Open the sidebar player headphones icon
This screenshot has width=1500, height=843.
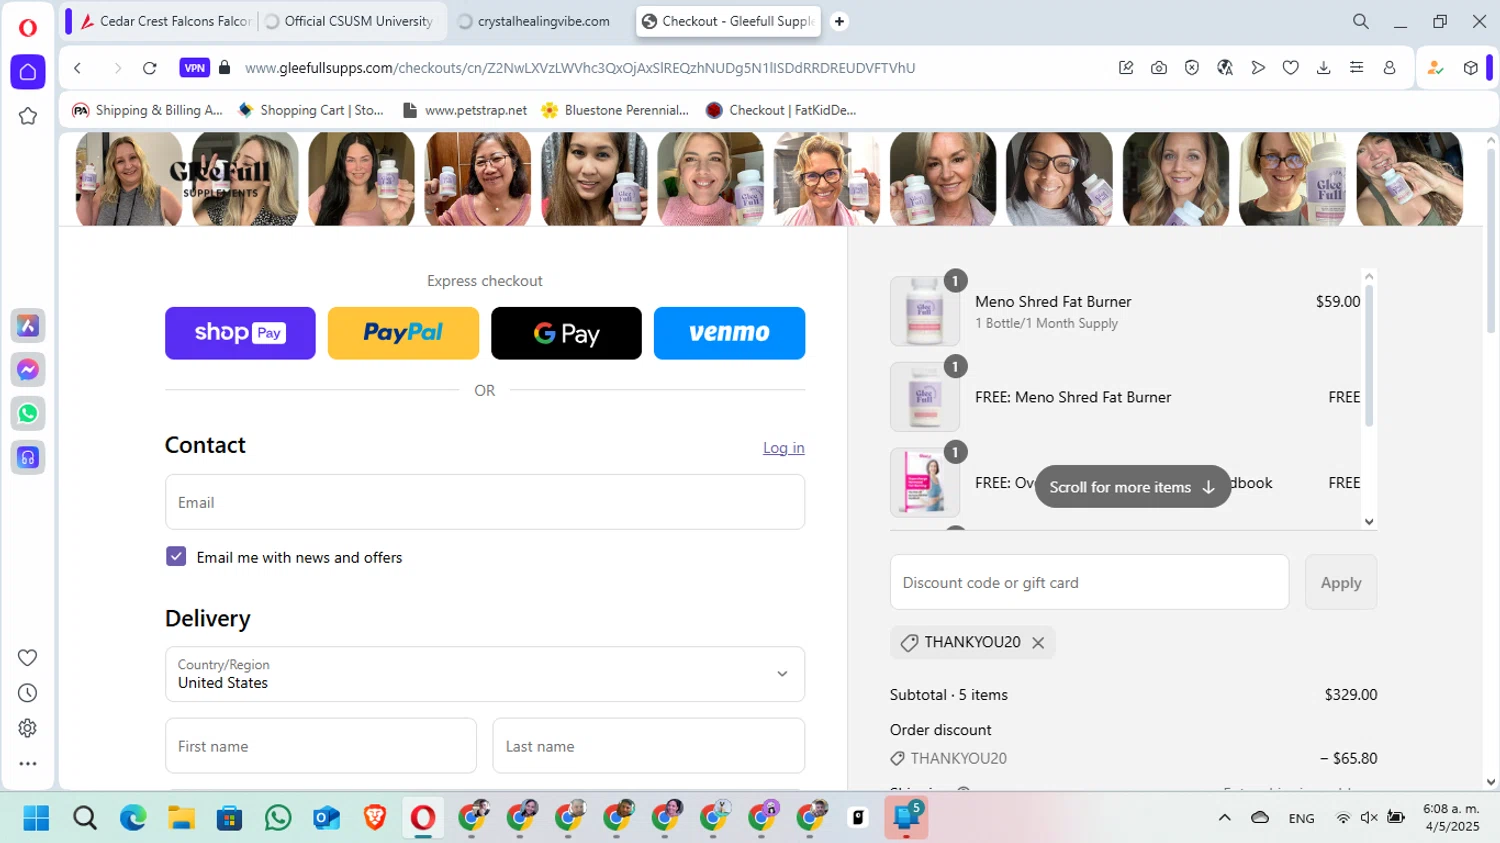28,457
